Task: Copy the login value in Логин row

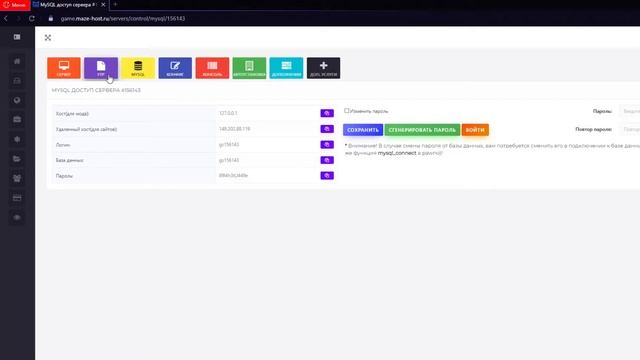Action: [x=327, y=144]
